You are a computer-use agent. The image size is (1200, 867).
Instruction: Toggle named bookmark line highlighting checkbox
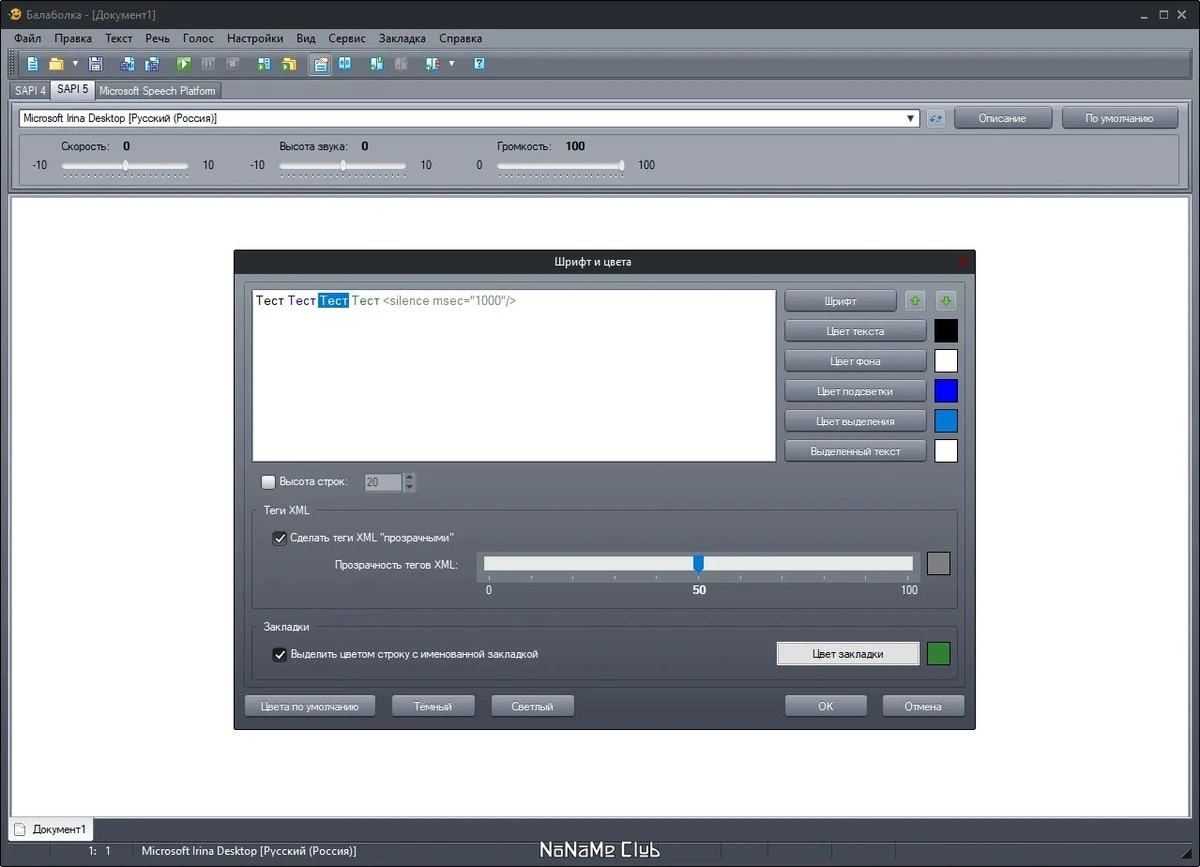click(280, 655)
